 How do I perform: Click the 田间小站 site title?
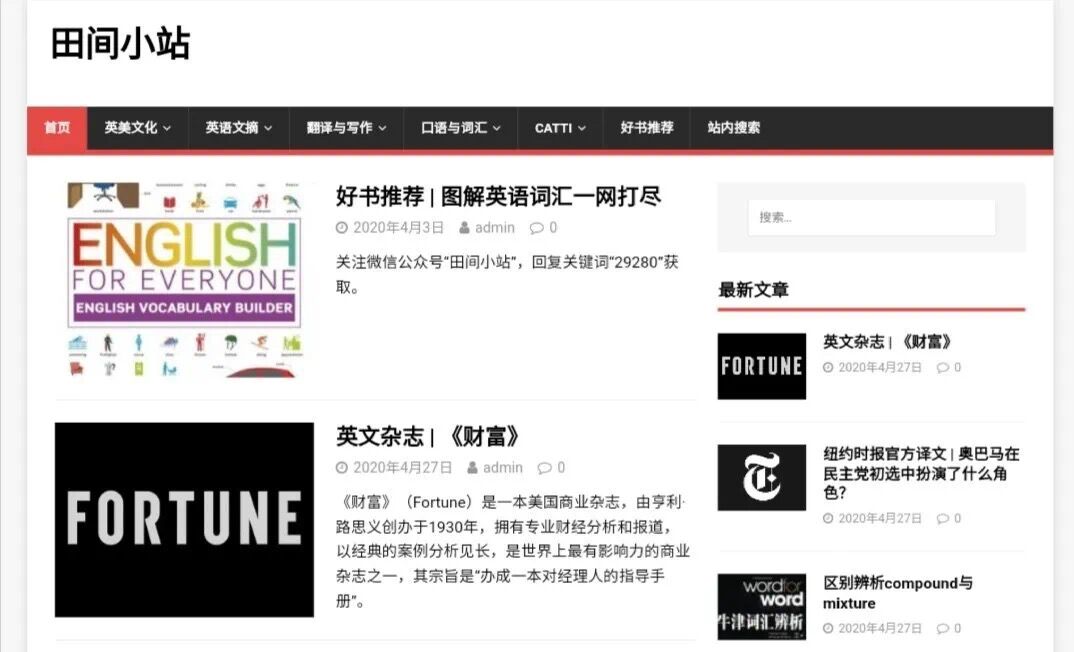tap(120, 44)
